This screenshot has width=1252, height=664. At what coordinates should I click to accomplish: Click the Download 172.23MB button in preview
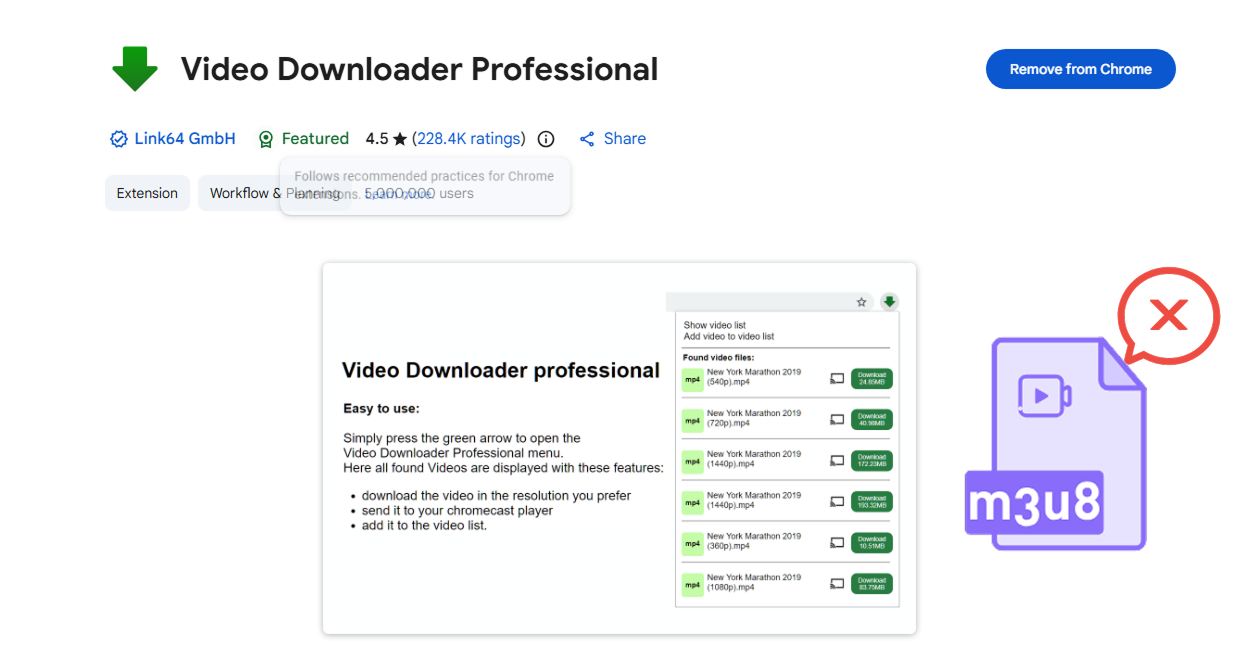(x=872, y=461)
